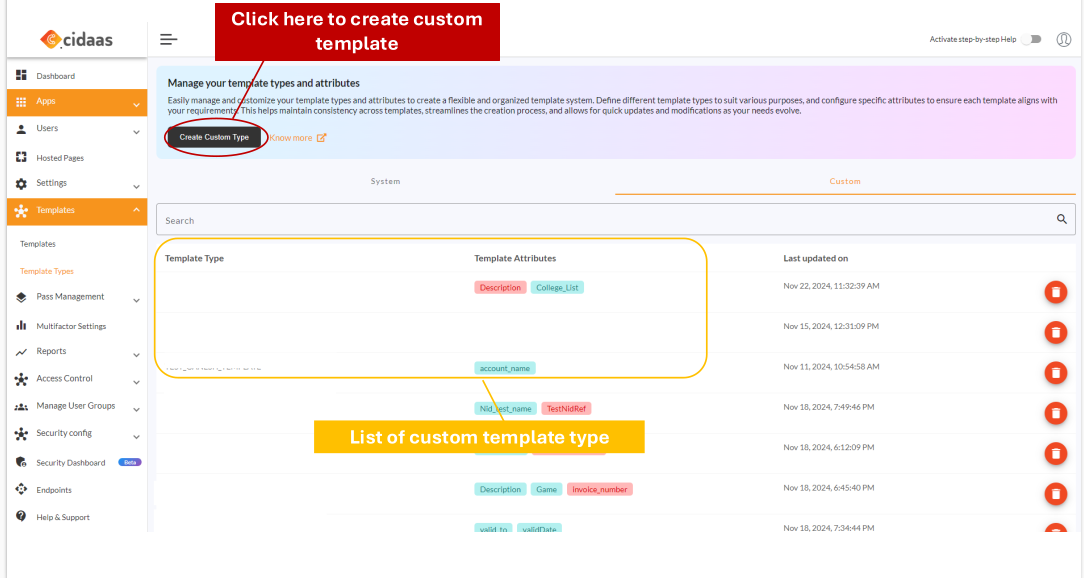The height and width of the screenshot is (578, 1084).
Task: Click the Create Custom Type button
Action: pyautogui.click(x=215, y=136)
